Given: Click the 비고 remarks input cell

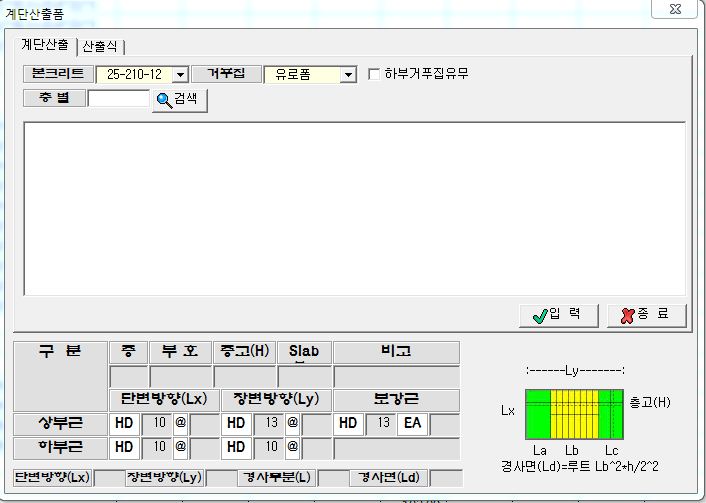Looking at the screenshot, I should (x=396, y=376).
